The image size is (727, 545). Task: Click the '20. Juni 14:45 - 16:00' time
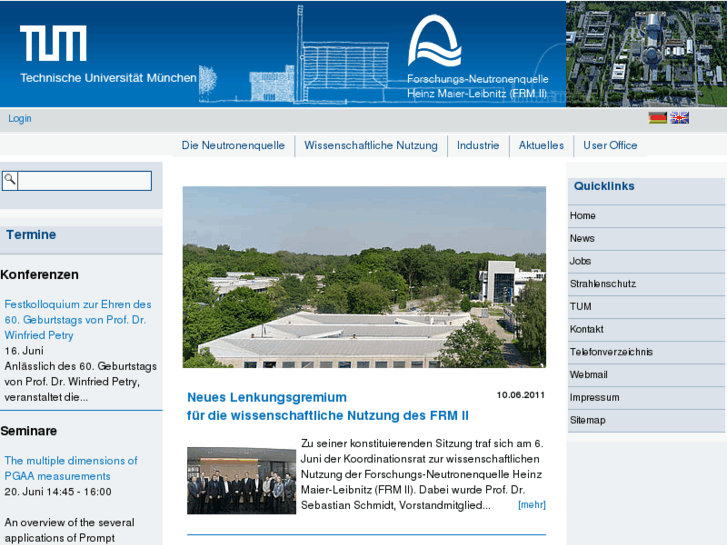[58, 492]
